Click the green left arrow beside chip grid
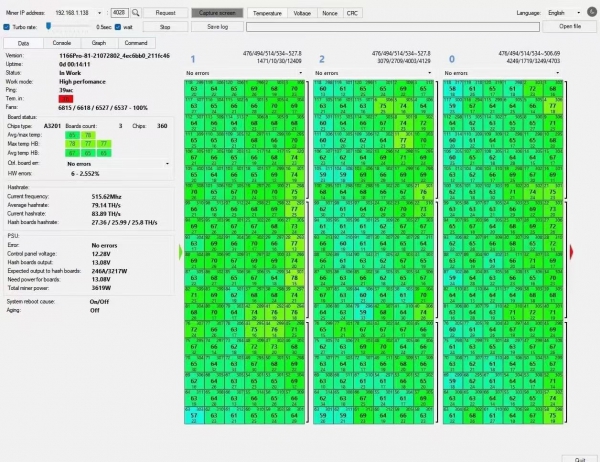Image resolution: width=600 pixels, height=462 pixels. tap(180, 253)
